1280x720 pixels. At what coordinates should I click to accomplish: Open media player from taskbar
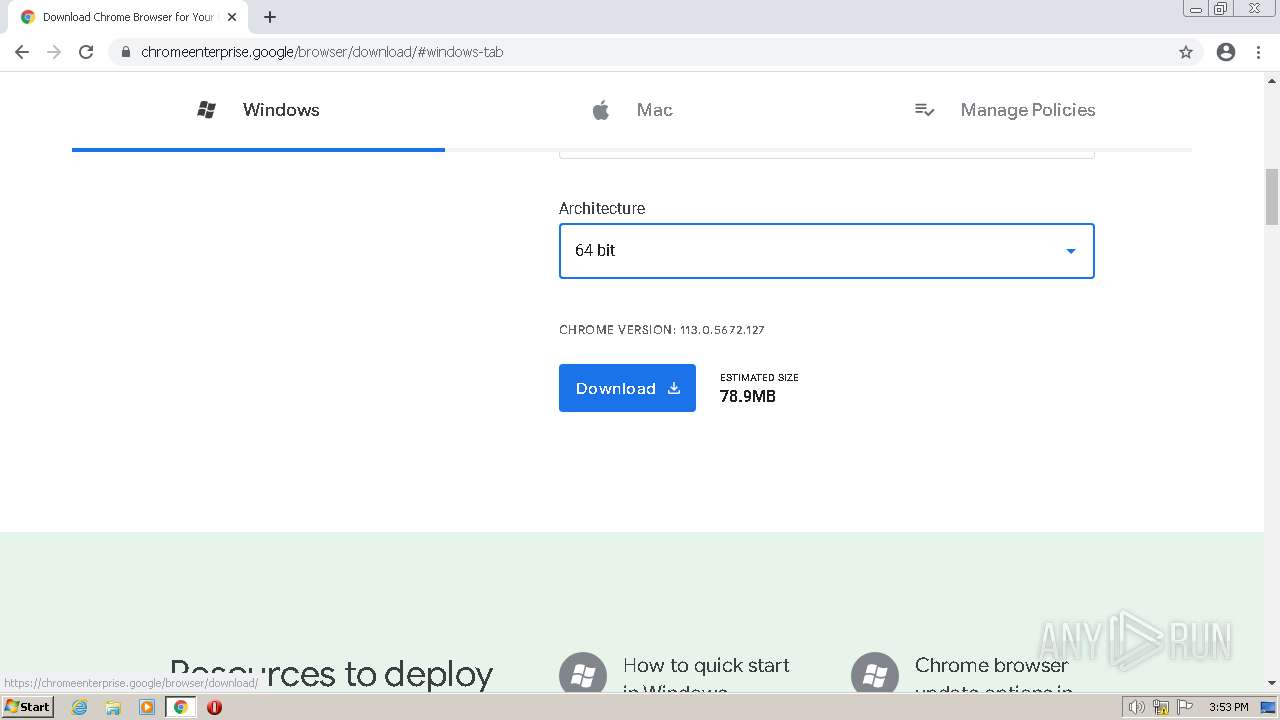[x=147, y=707]
